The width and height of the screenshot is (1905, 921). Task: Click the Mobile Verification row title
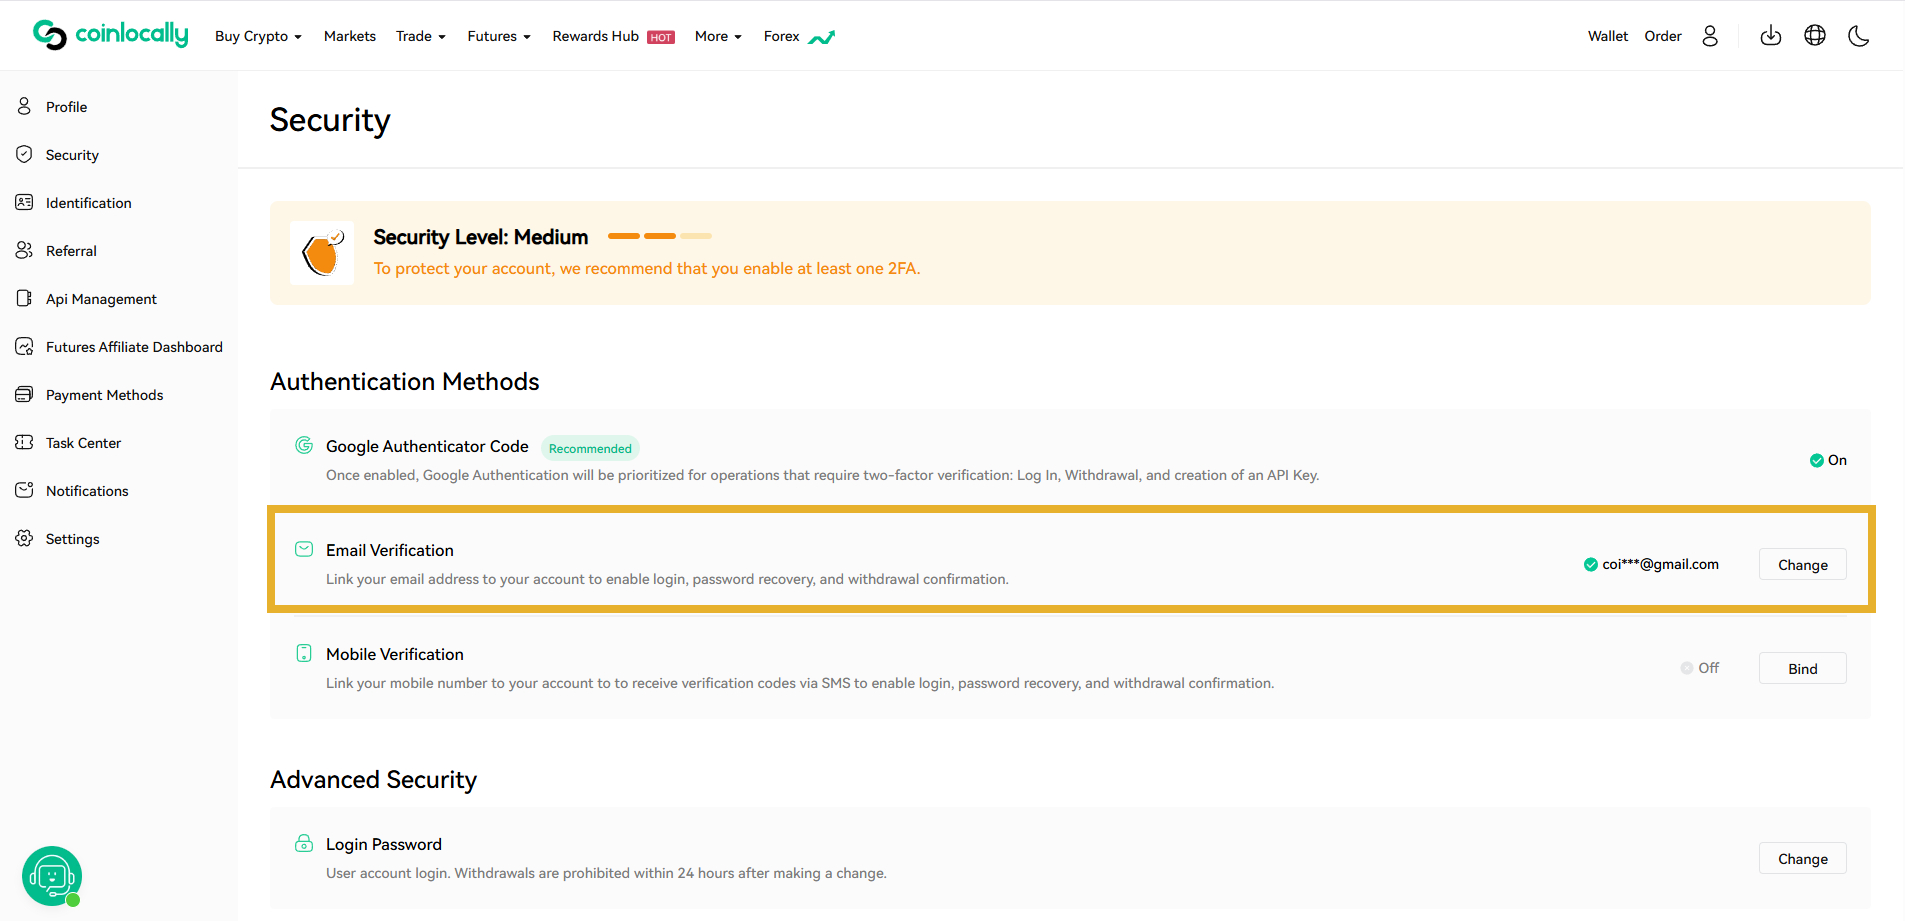tap(395, 654)
